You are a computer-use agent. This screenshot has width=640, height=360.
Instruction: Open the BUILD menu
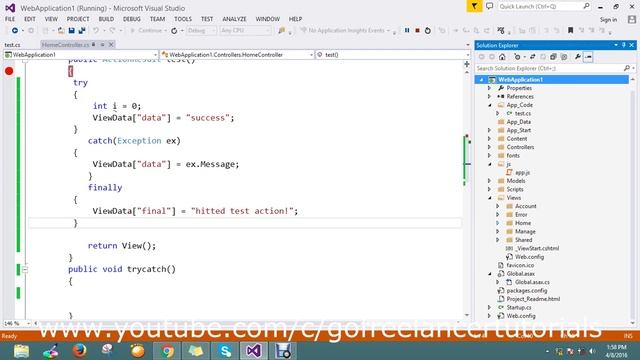click(106, 19)
